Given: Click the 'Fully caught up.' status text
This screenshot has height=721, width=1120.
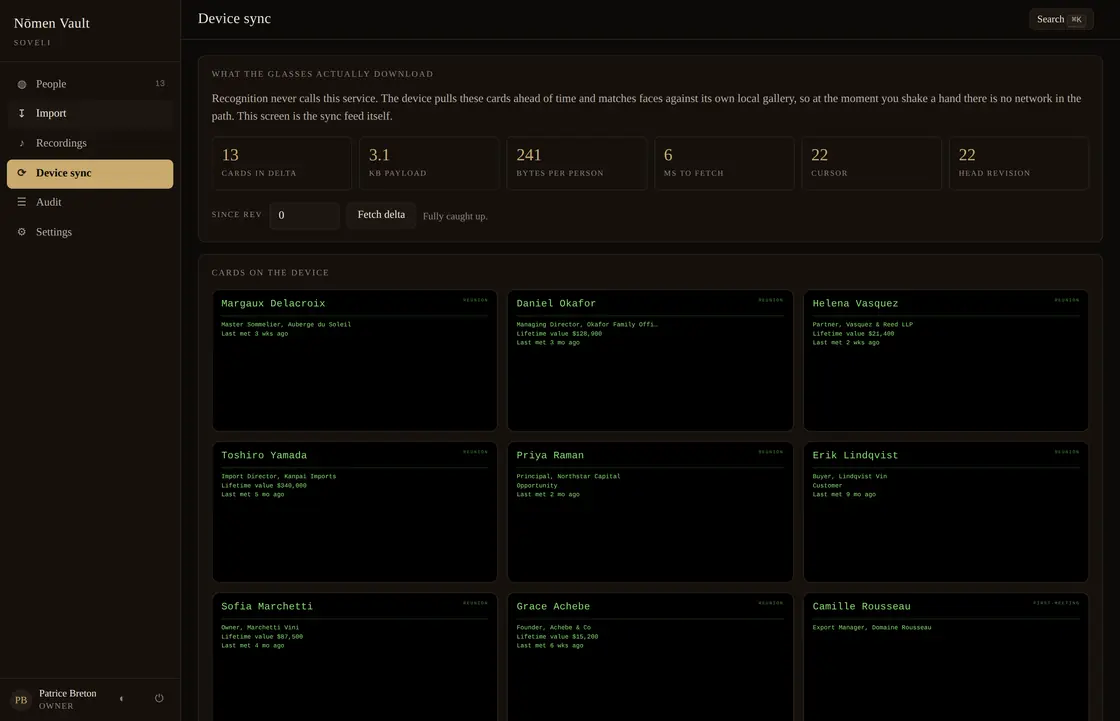Looking at the screenshot, I should point(455,217).
